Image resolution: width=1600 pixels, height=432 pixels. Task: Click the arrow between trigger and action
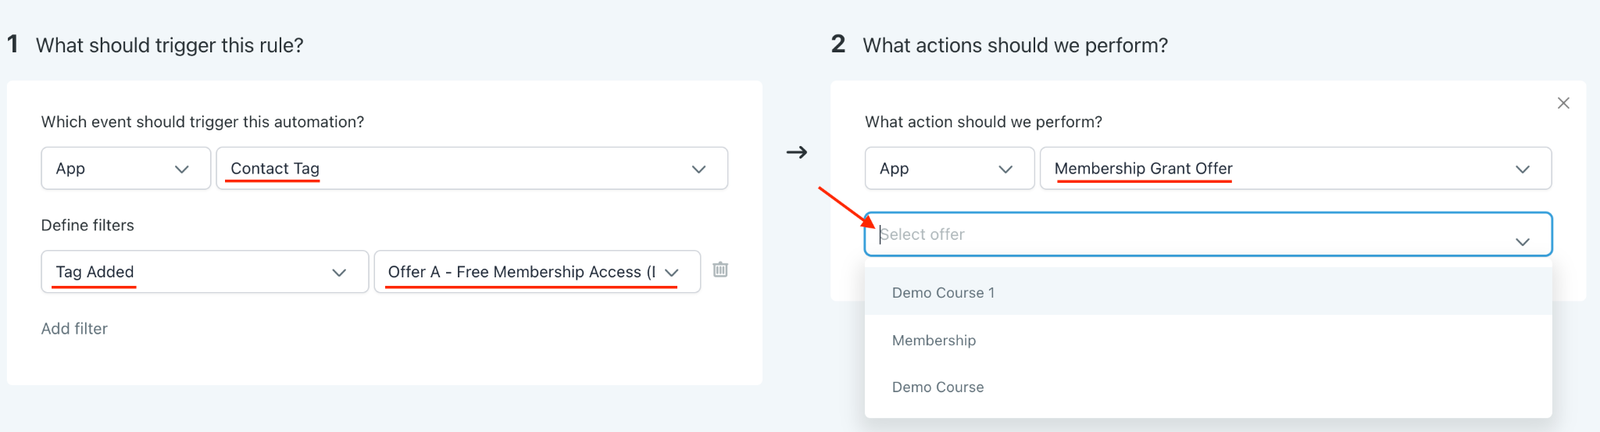coord(796,152)
